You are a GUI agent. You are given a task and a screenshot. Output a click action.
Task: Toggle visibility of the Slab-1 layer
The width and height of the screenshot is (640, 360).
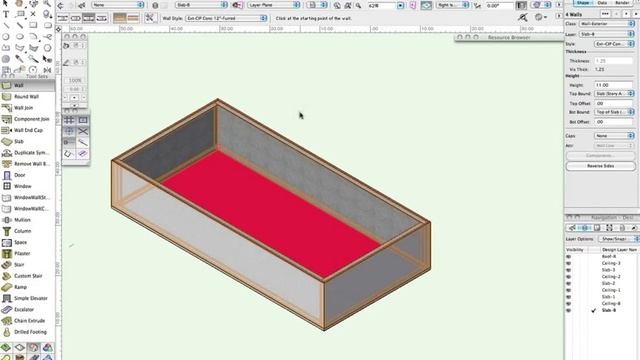[x=569, y=297]
